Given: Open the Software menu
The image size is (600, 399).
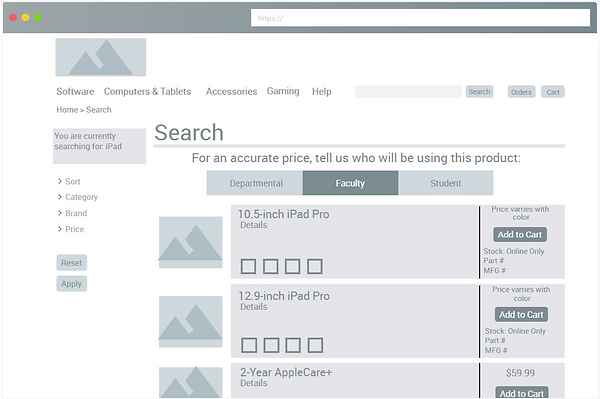Looking at the screenshot, I should 75,91.
